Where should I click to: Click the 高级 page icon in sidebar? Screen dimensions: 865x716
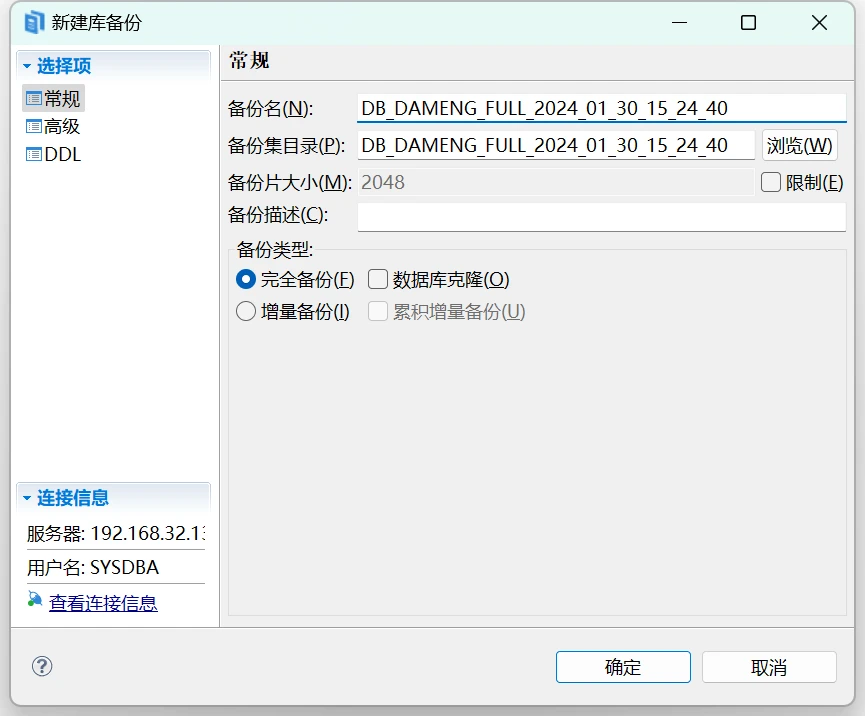(33, 126)
